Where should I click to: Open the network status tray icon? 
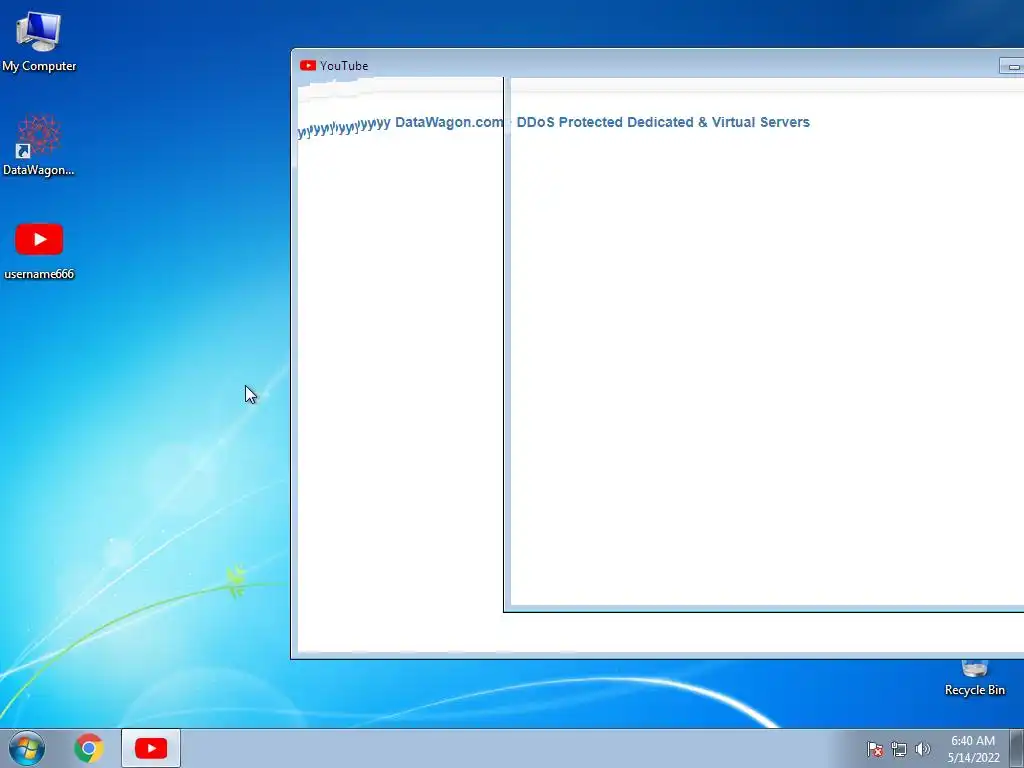coord(899,749)
